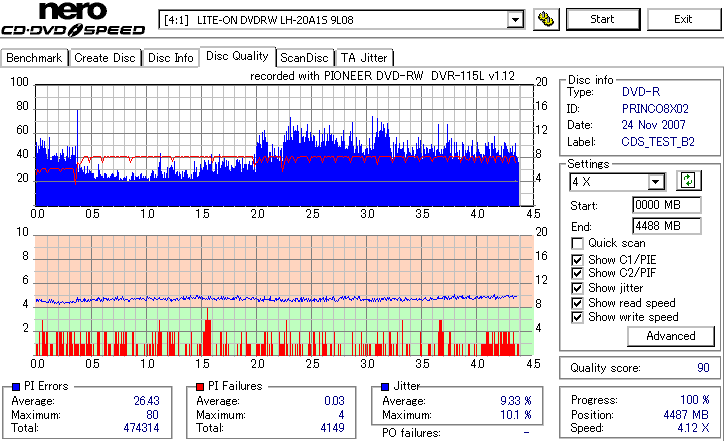The width and height of the screenshot is (724, 441).
Task: Click Jitter average 9.33 %
Action: pyautogui.click(x=515, y=401)
